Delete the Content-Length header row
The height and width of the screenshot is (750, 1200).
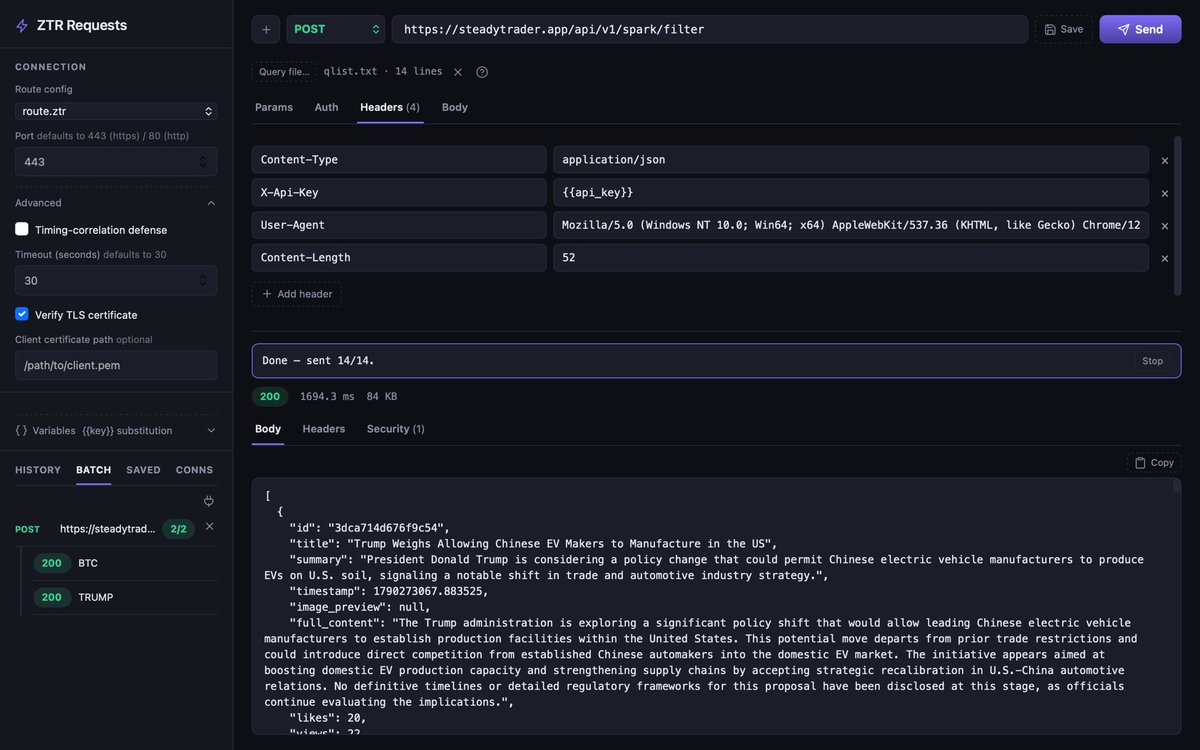click(x=1164, y=258)
